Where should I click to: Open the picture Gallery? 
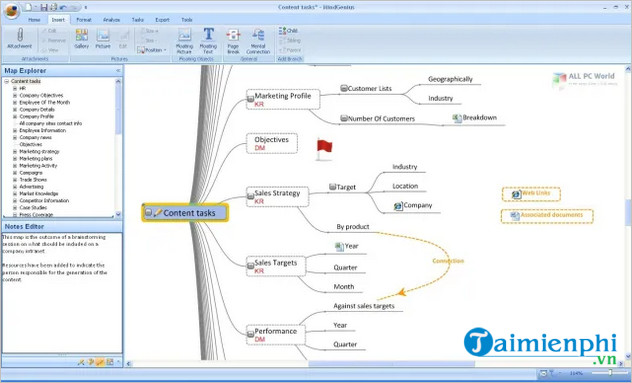81,39
